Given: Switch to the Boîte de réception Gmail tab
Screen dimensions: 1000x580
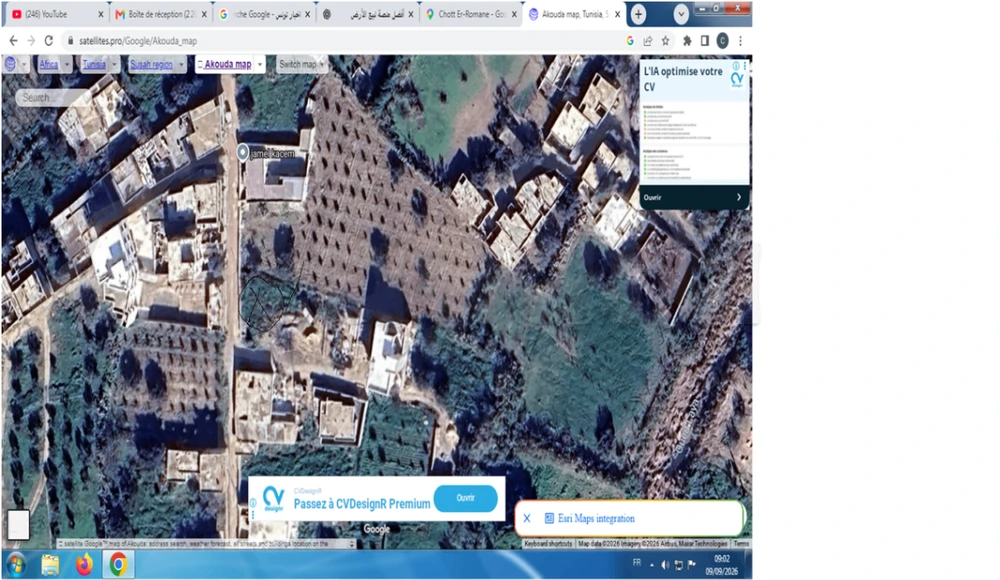Looking at the screenshot, I should pos(162,14).
